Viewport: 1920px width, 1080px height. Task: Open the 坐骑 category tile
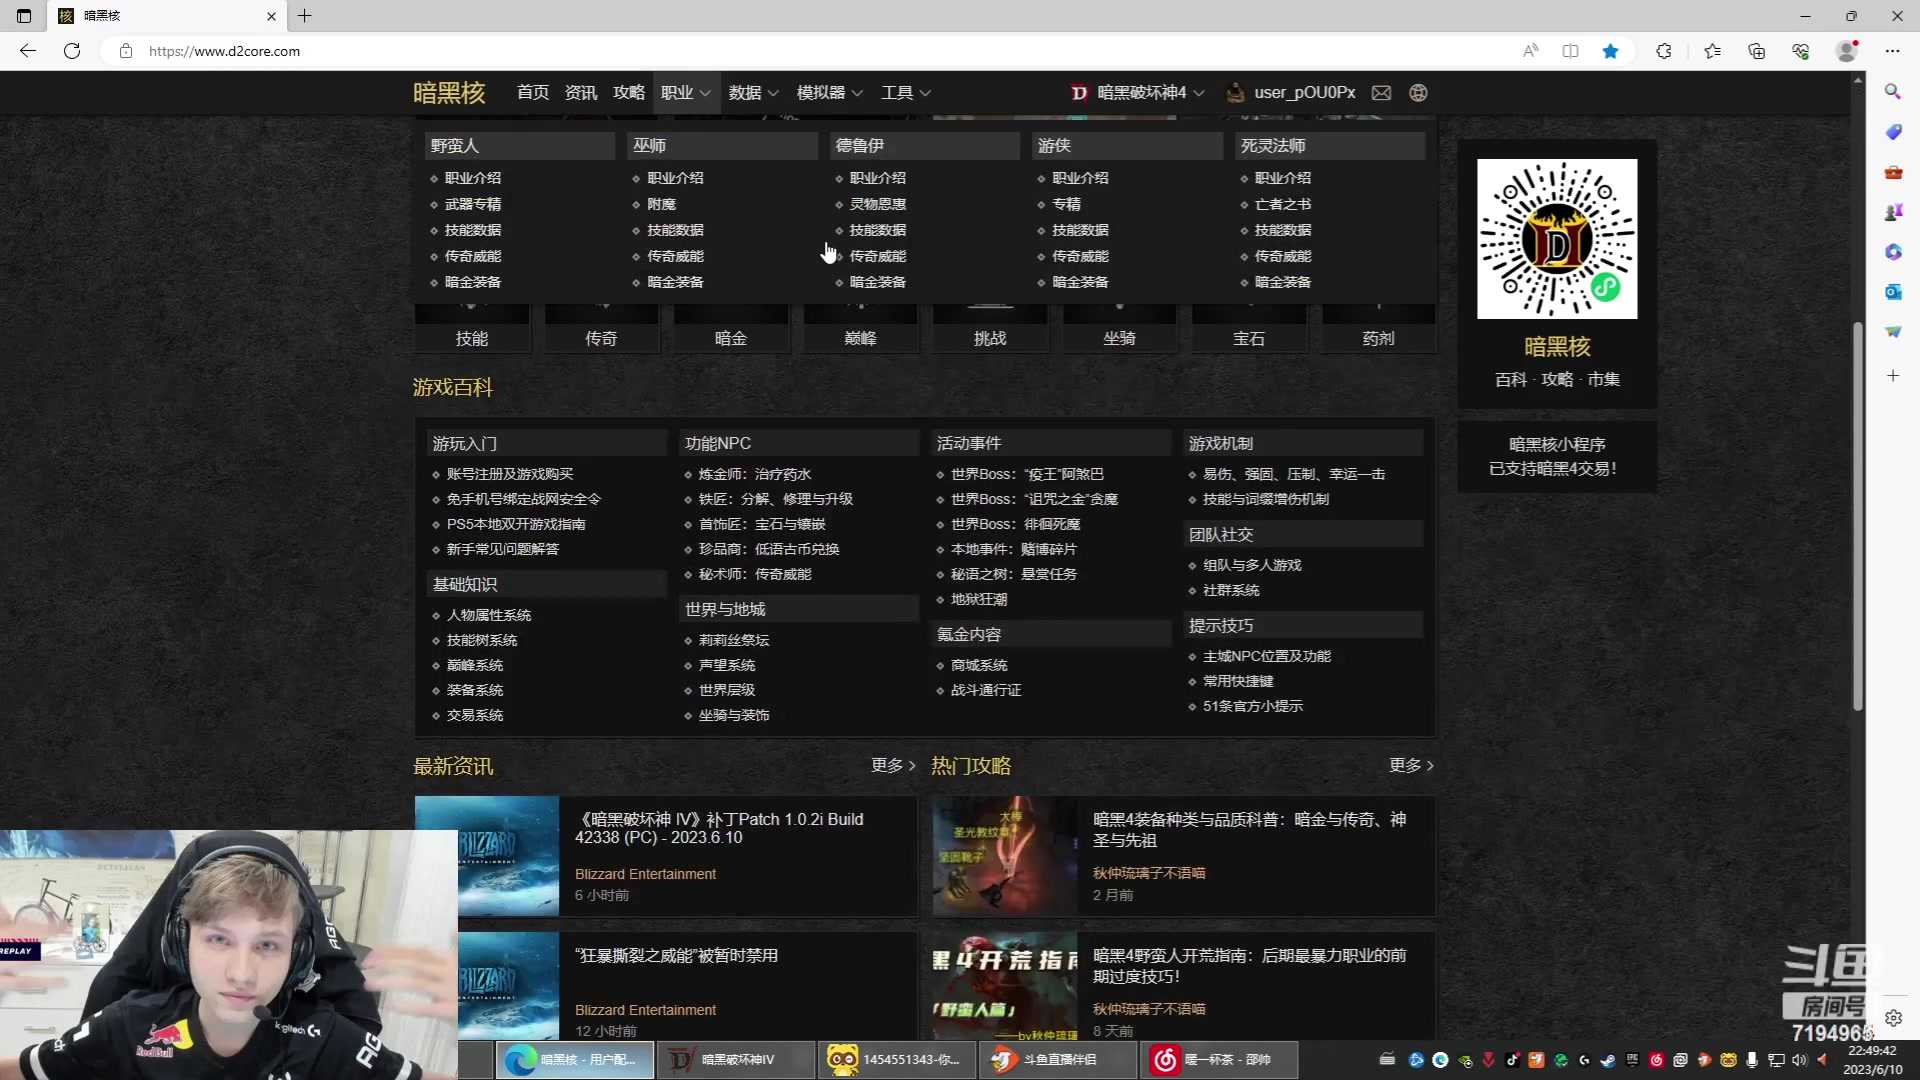tap(1119, 330)
